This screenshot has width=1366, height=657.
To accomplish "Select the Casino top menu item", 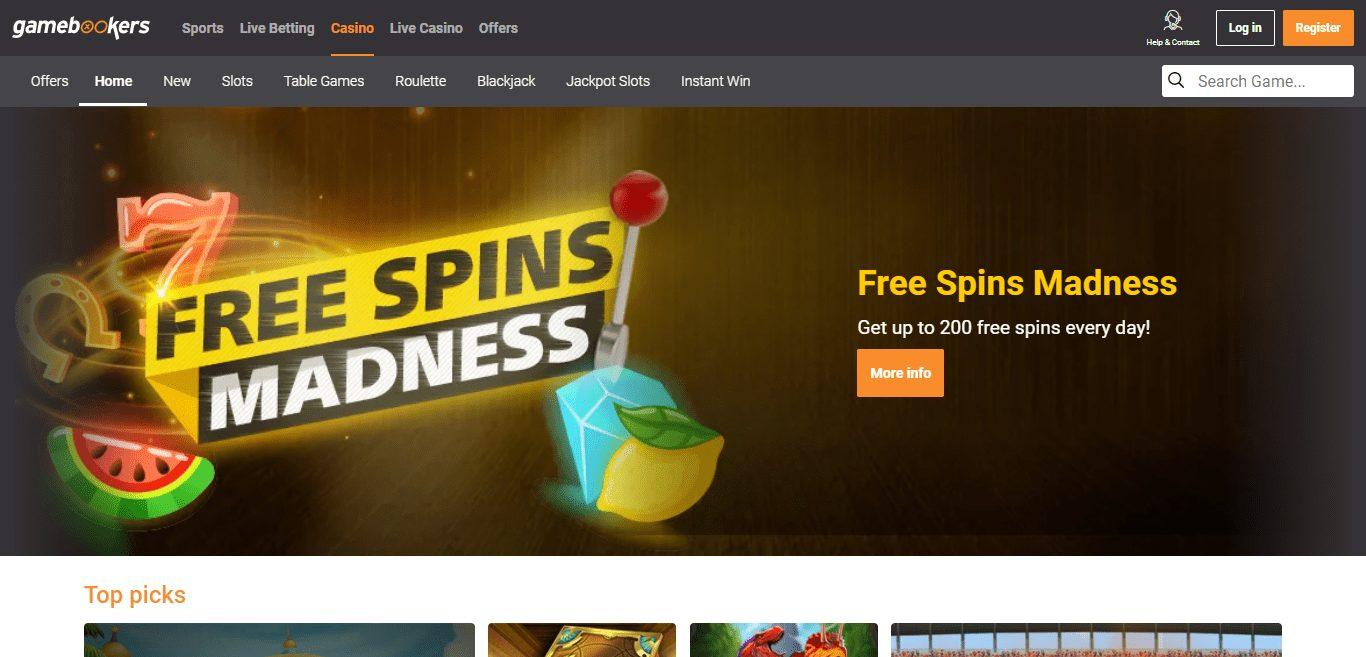I will click(352, 28).
